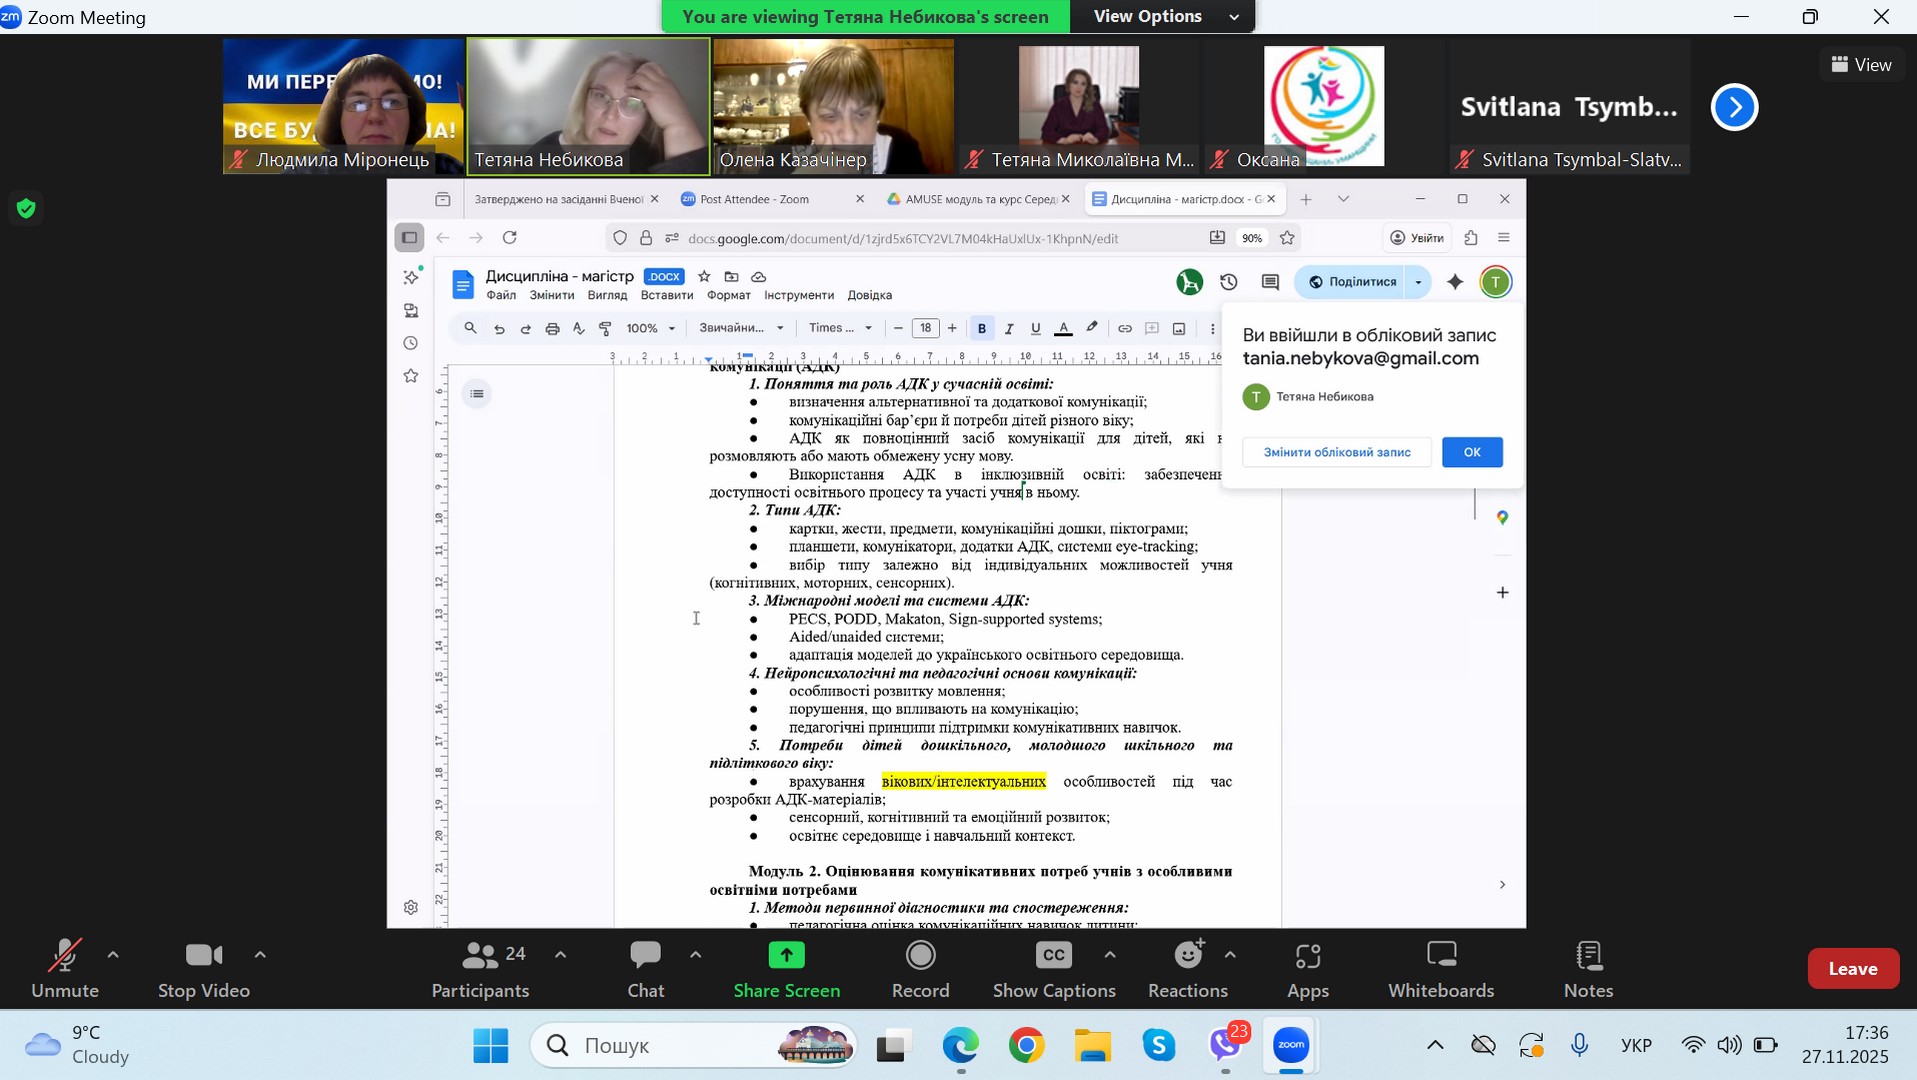Screen dimensions: 1917x1080
Task: Click the green Share Screen button
Action: point(786,968)
